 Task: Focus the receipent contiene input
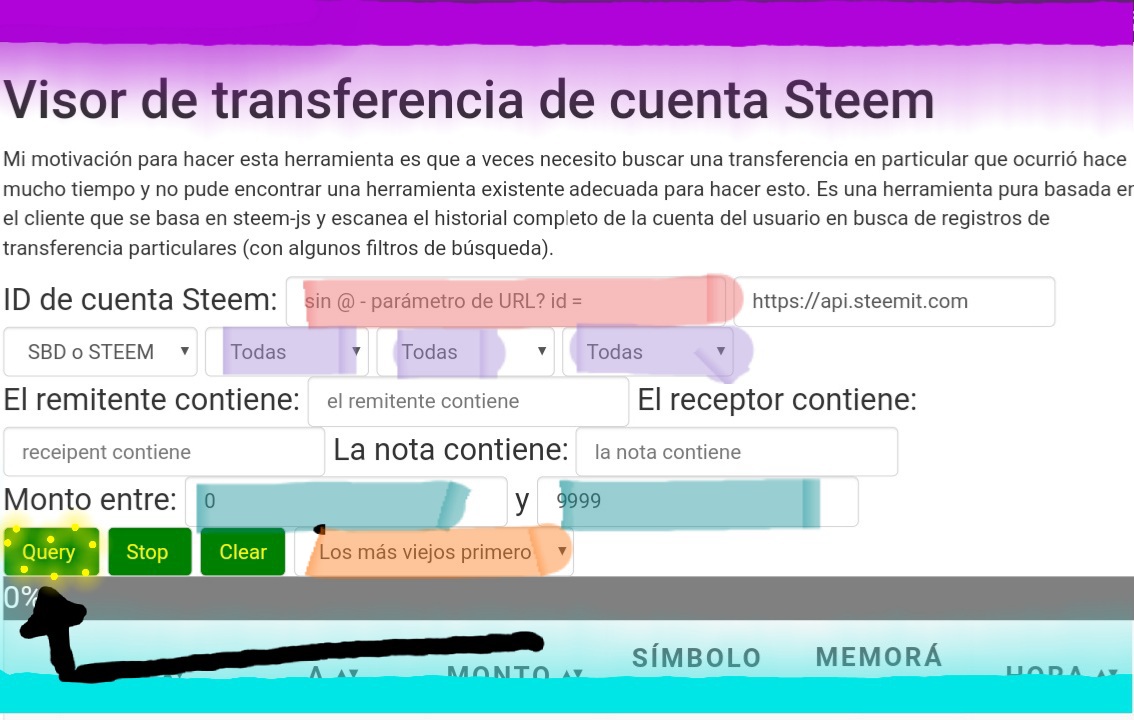click(x=164, y=452)
